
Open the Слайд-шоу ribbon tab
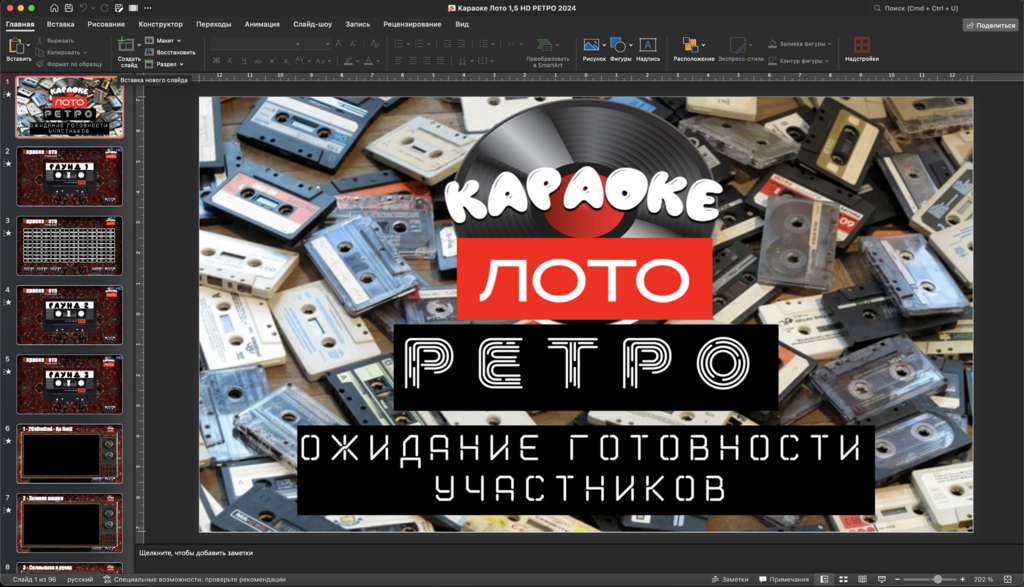pyautogui.click(x=312, y=24)
